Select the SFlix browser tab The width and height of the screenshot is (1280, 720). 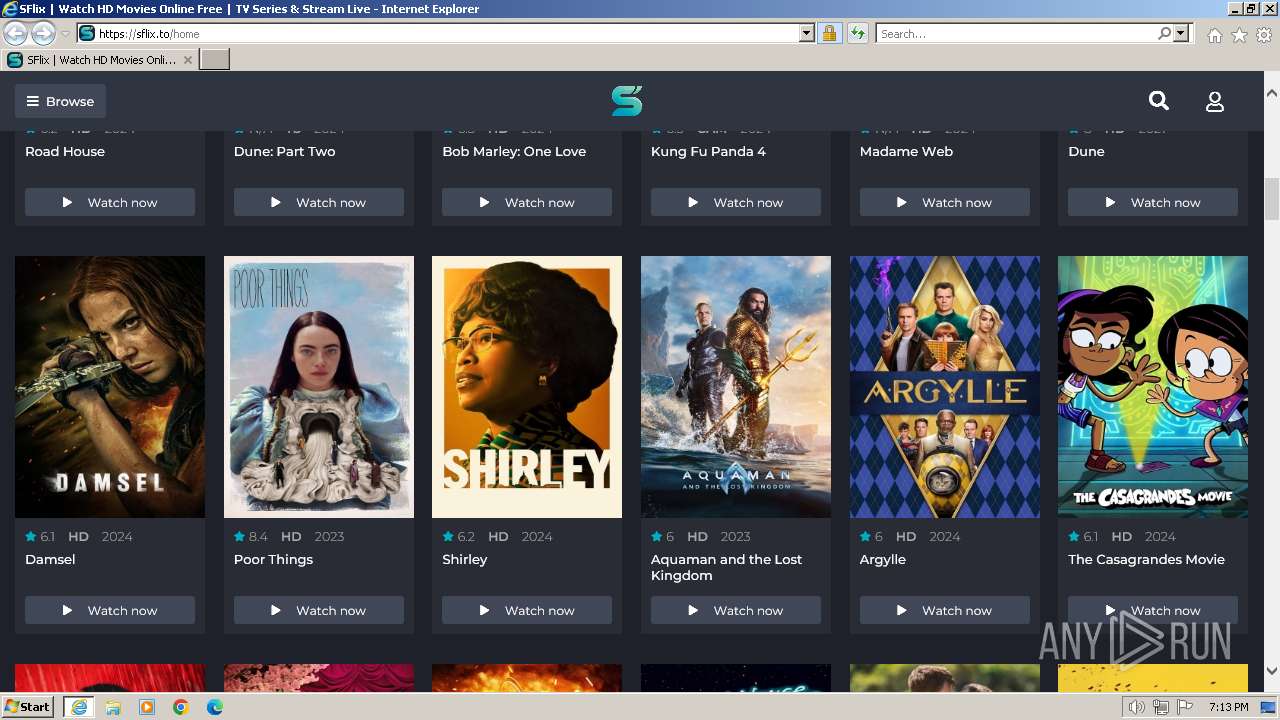pos(100,59)
